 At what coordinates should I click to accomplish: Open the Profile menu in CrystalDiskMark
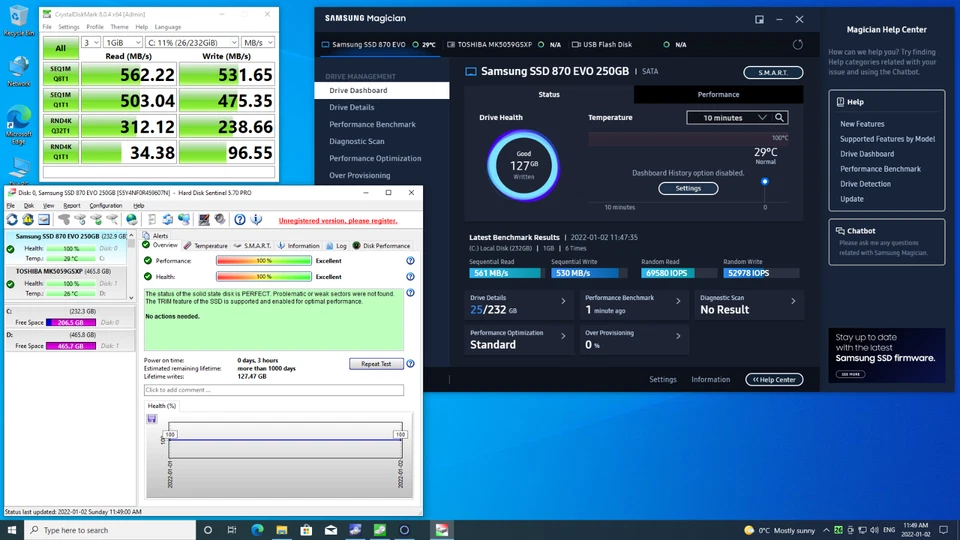click(x=94, y=27)
